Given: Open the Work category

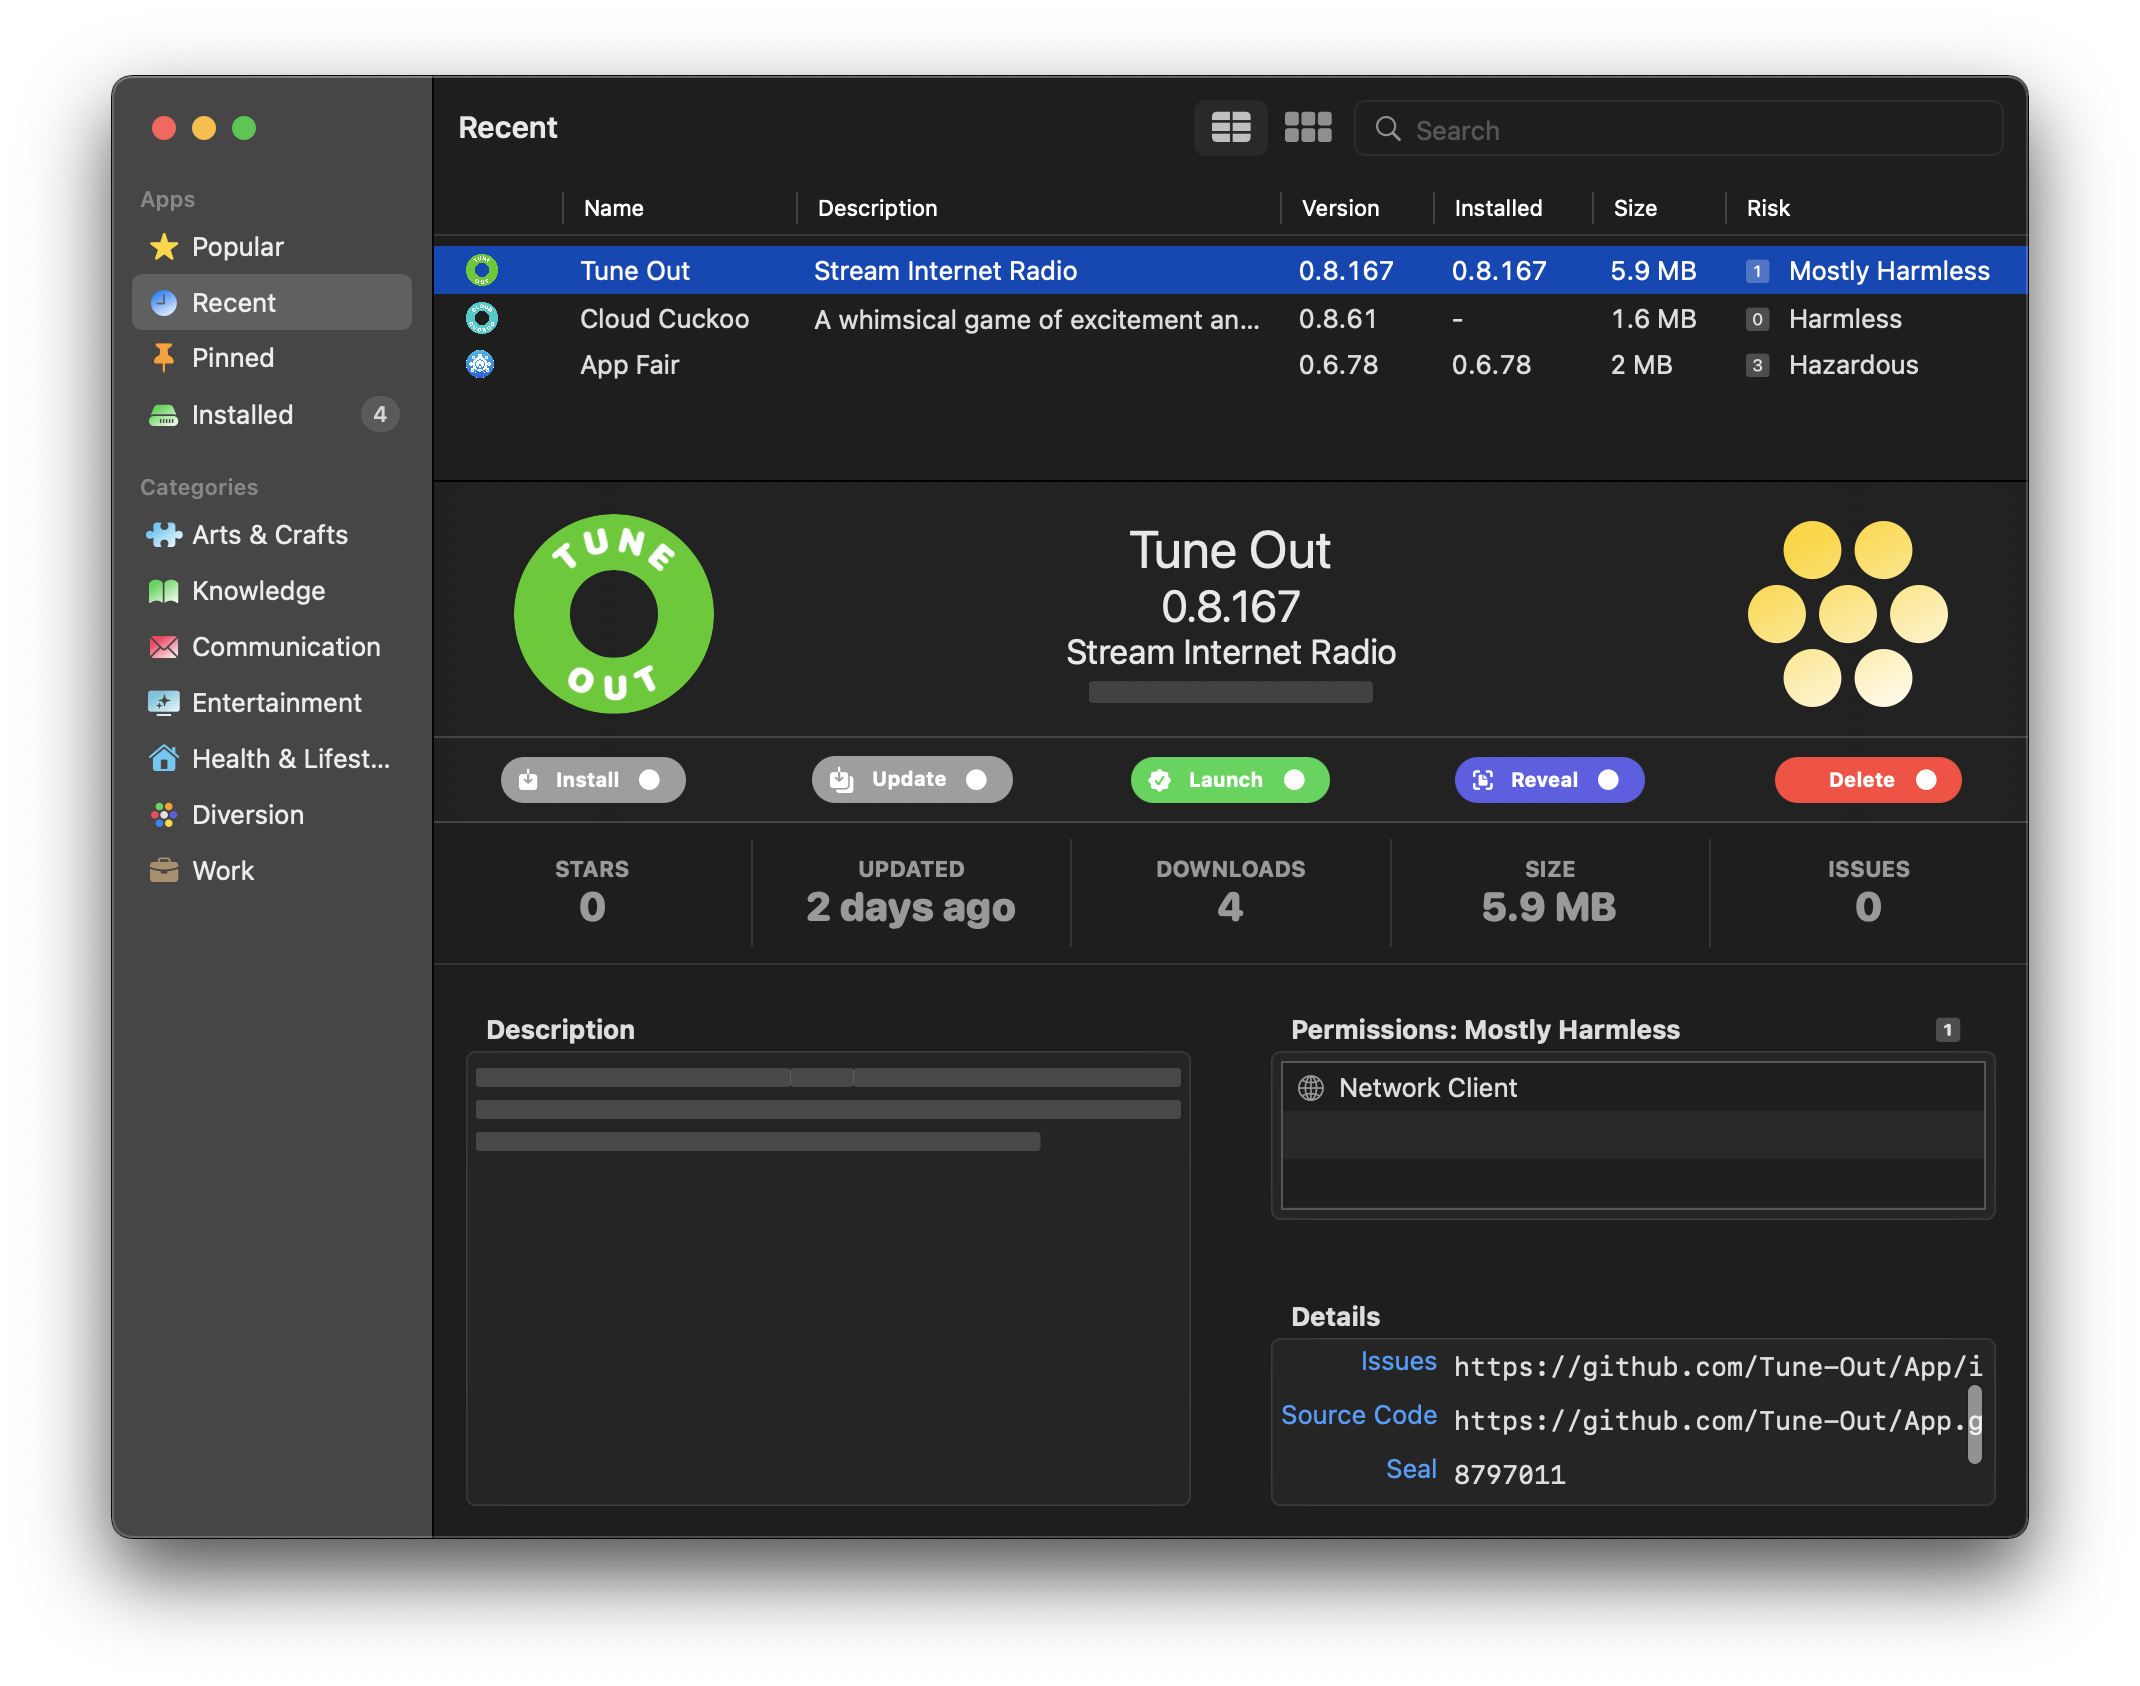Looking at the screenshot, I should click(x=271, y=871).
